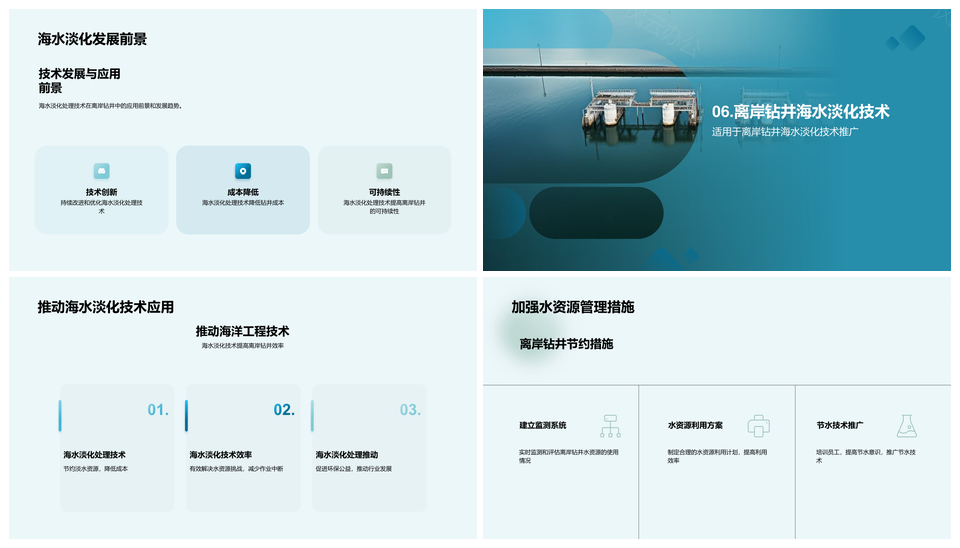Click the 加强水资源管理措施 title
The image size is (960, 548).
point(572,307)
